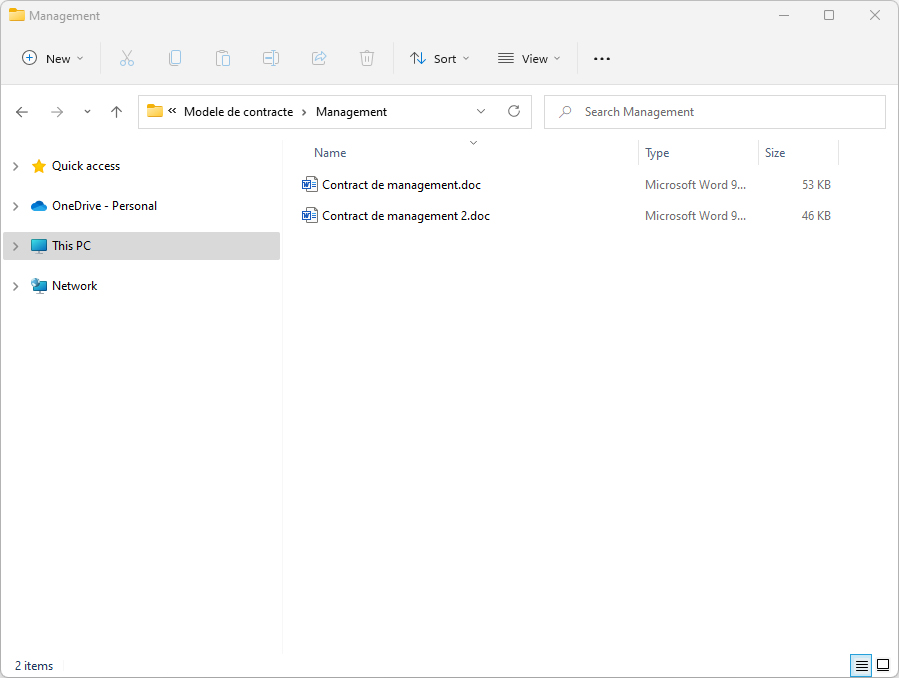Click the Copy icon in toolbar

(175, 58)
